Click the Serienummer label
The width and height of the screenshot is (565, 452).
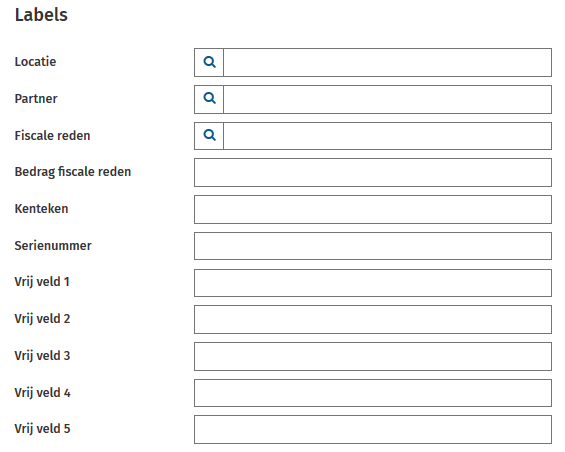[53, 245]
